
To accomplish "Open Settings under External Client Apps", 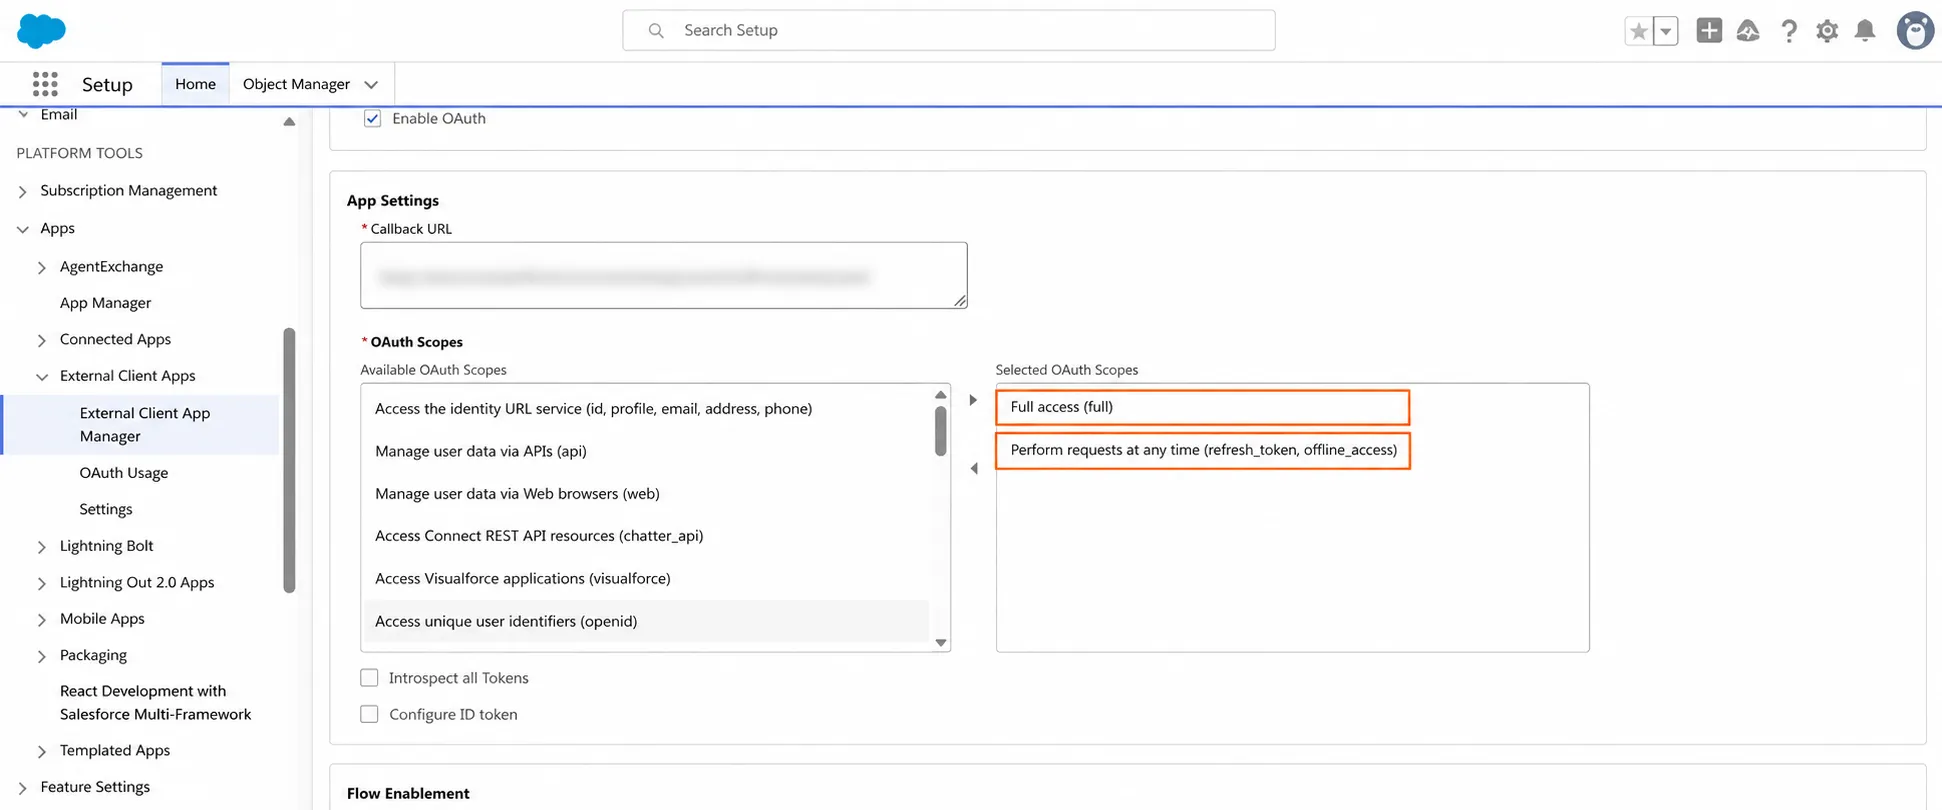I will [x=106, y=509].
